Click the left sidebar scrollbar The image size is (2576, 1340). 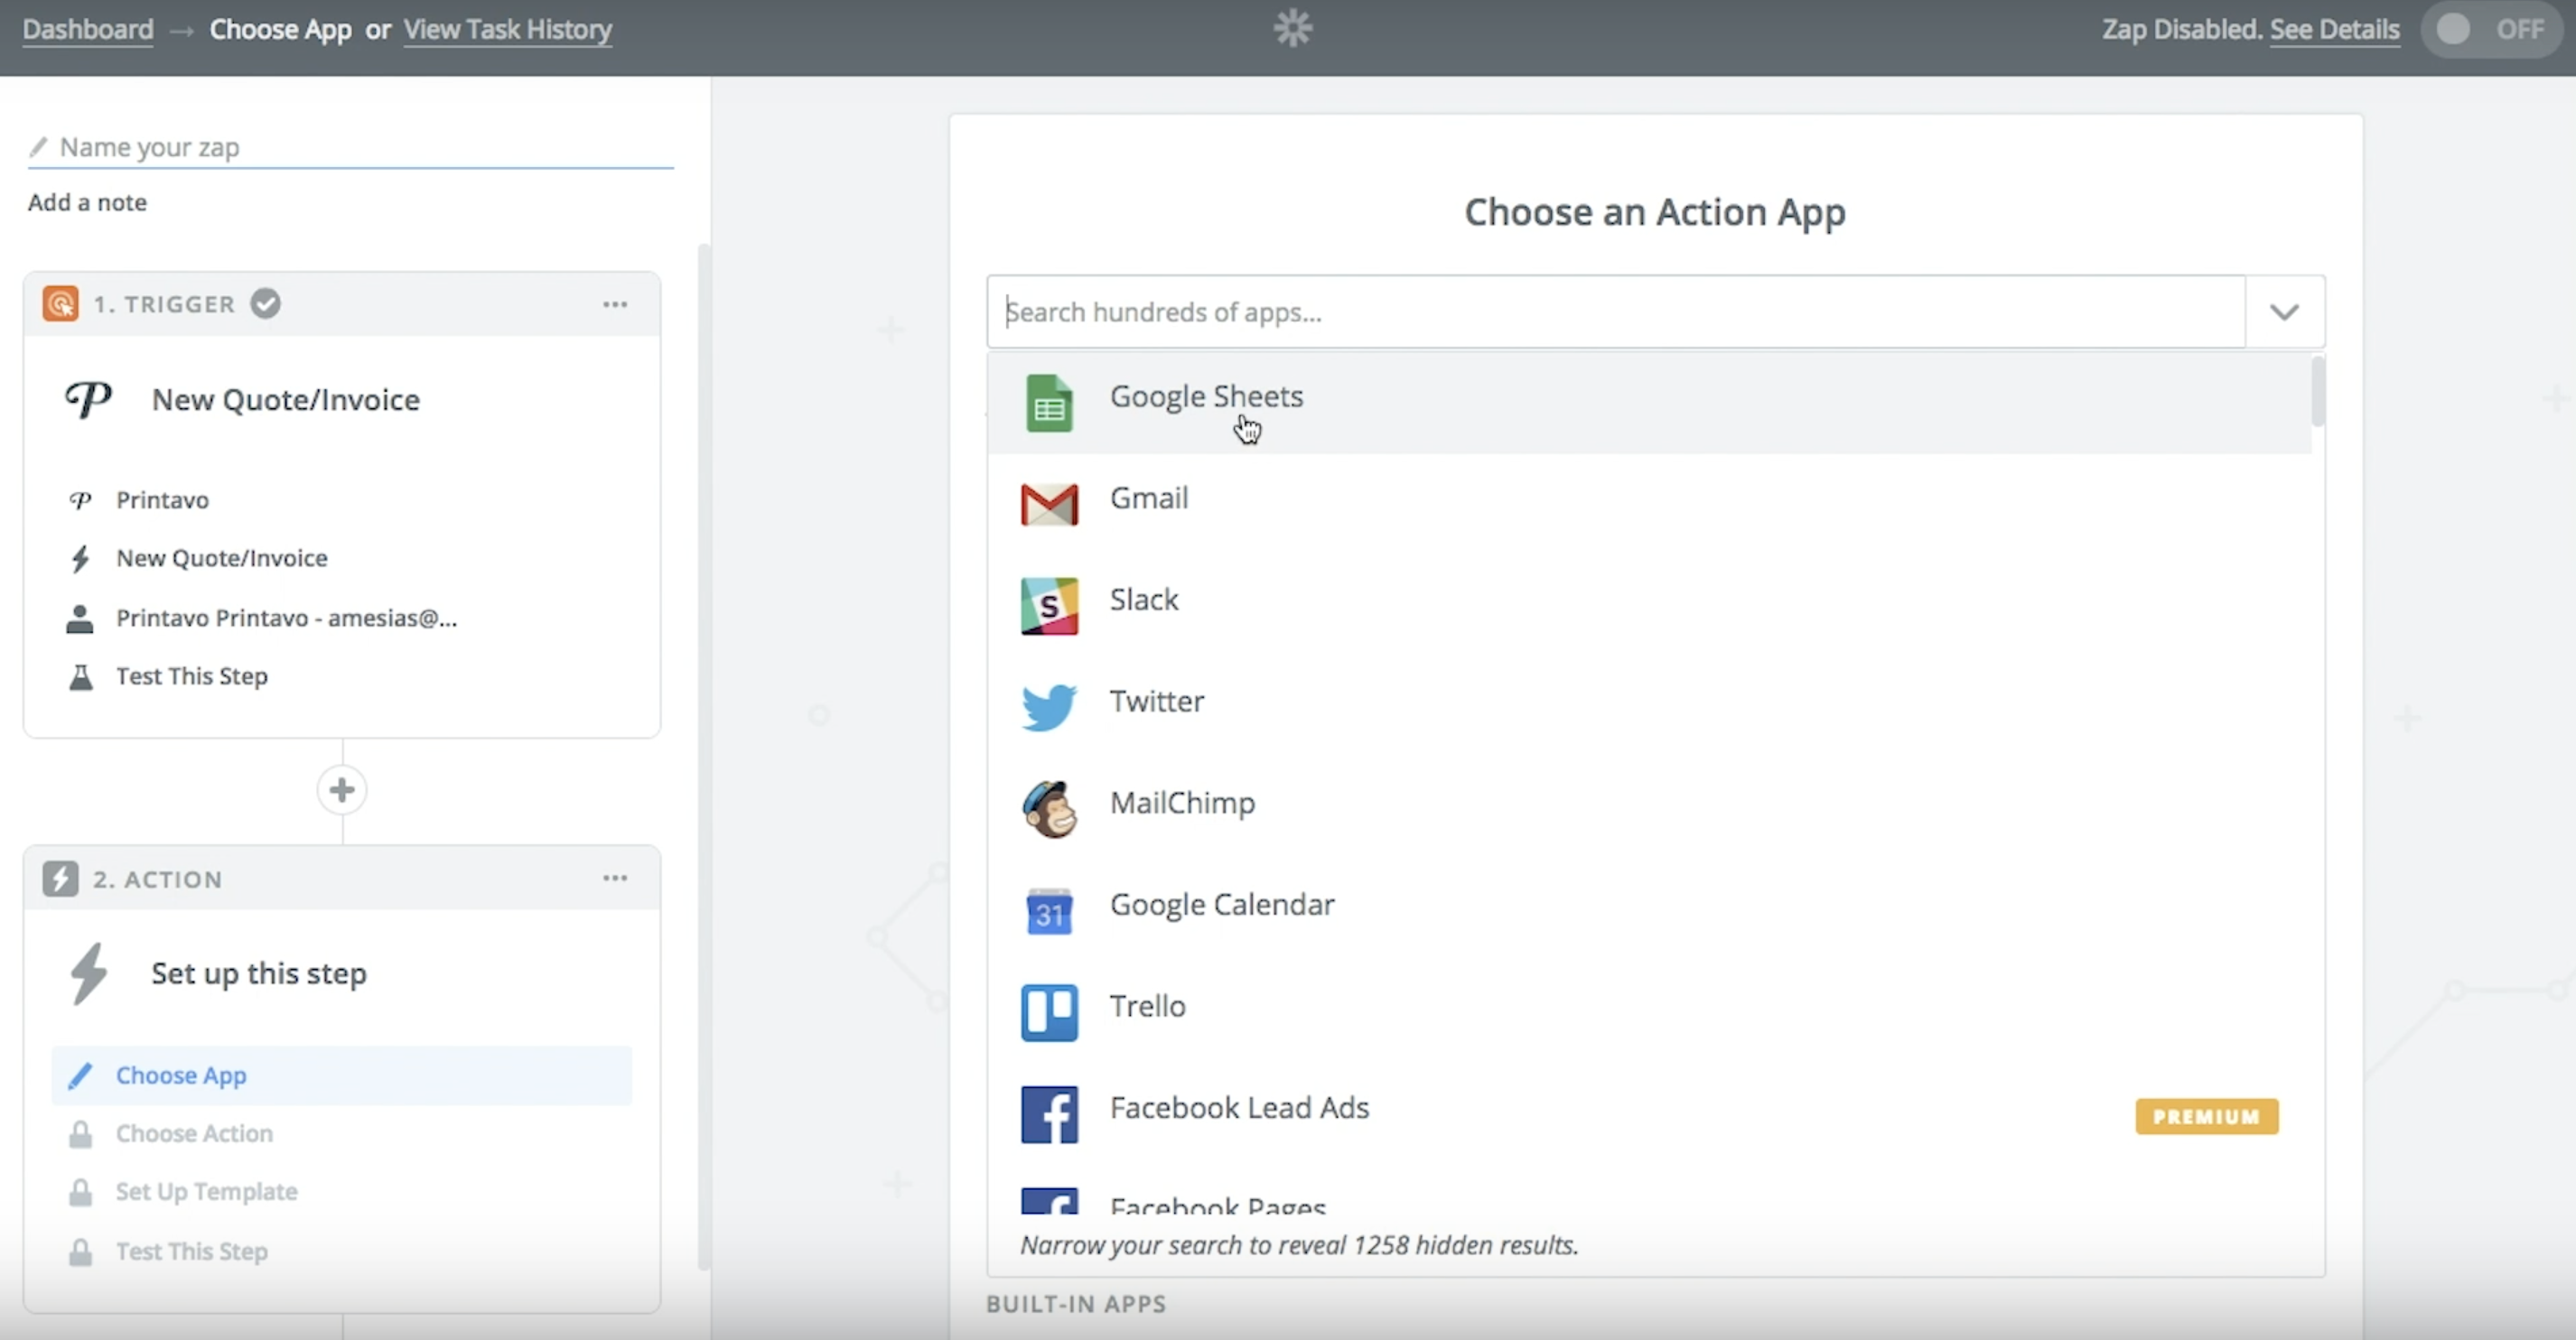coord(704,757)
